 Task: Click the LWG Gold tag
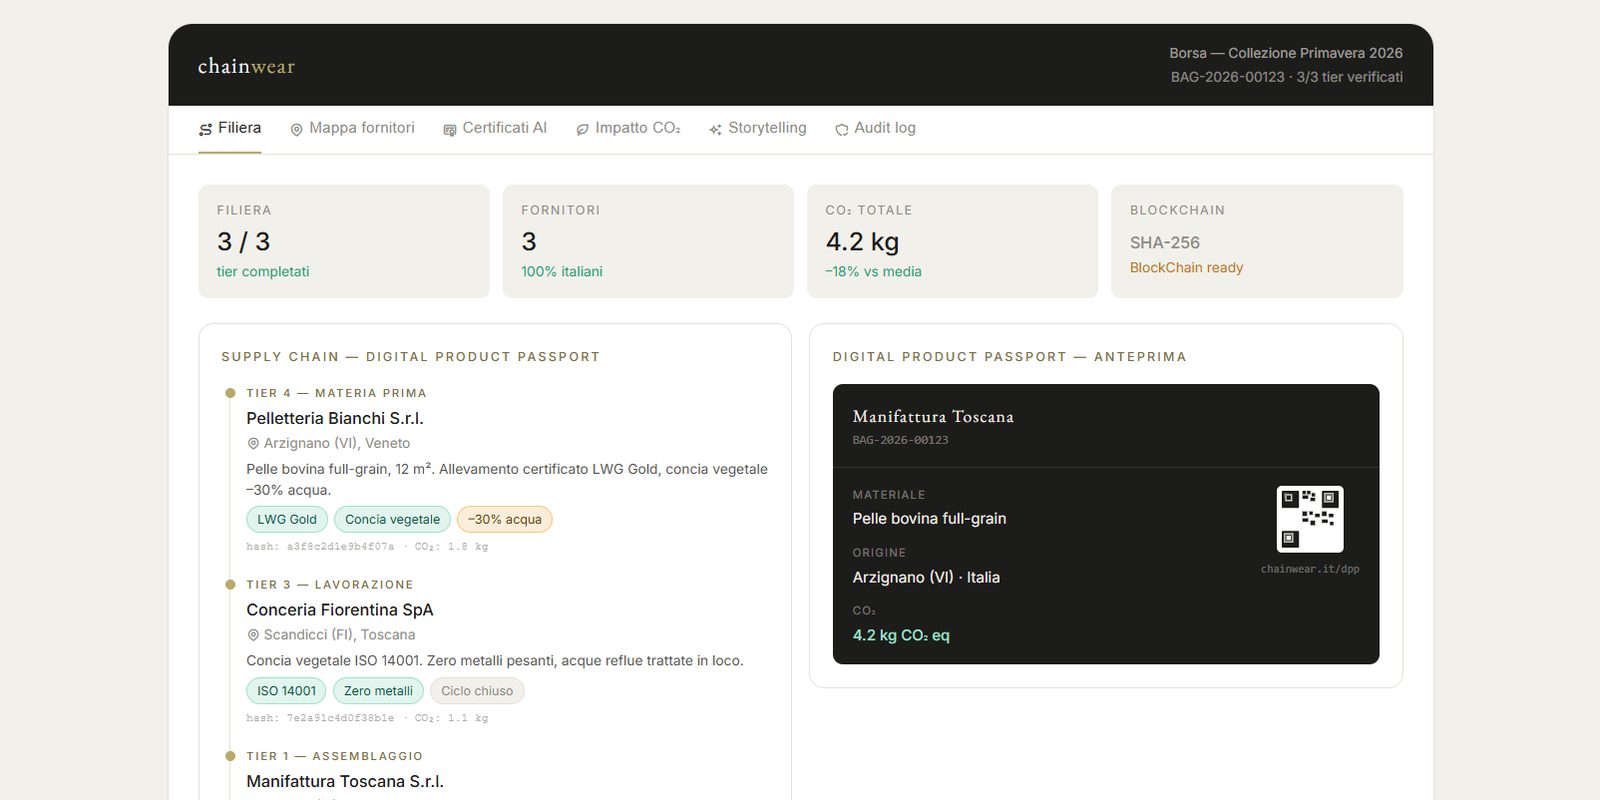click(x=287, y=519)
